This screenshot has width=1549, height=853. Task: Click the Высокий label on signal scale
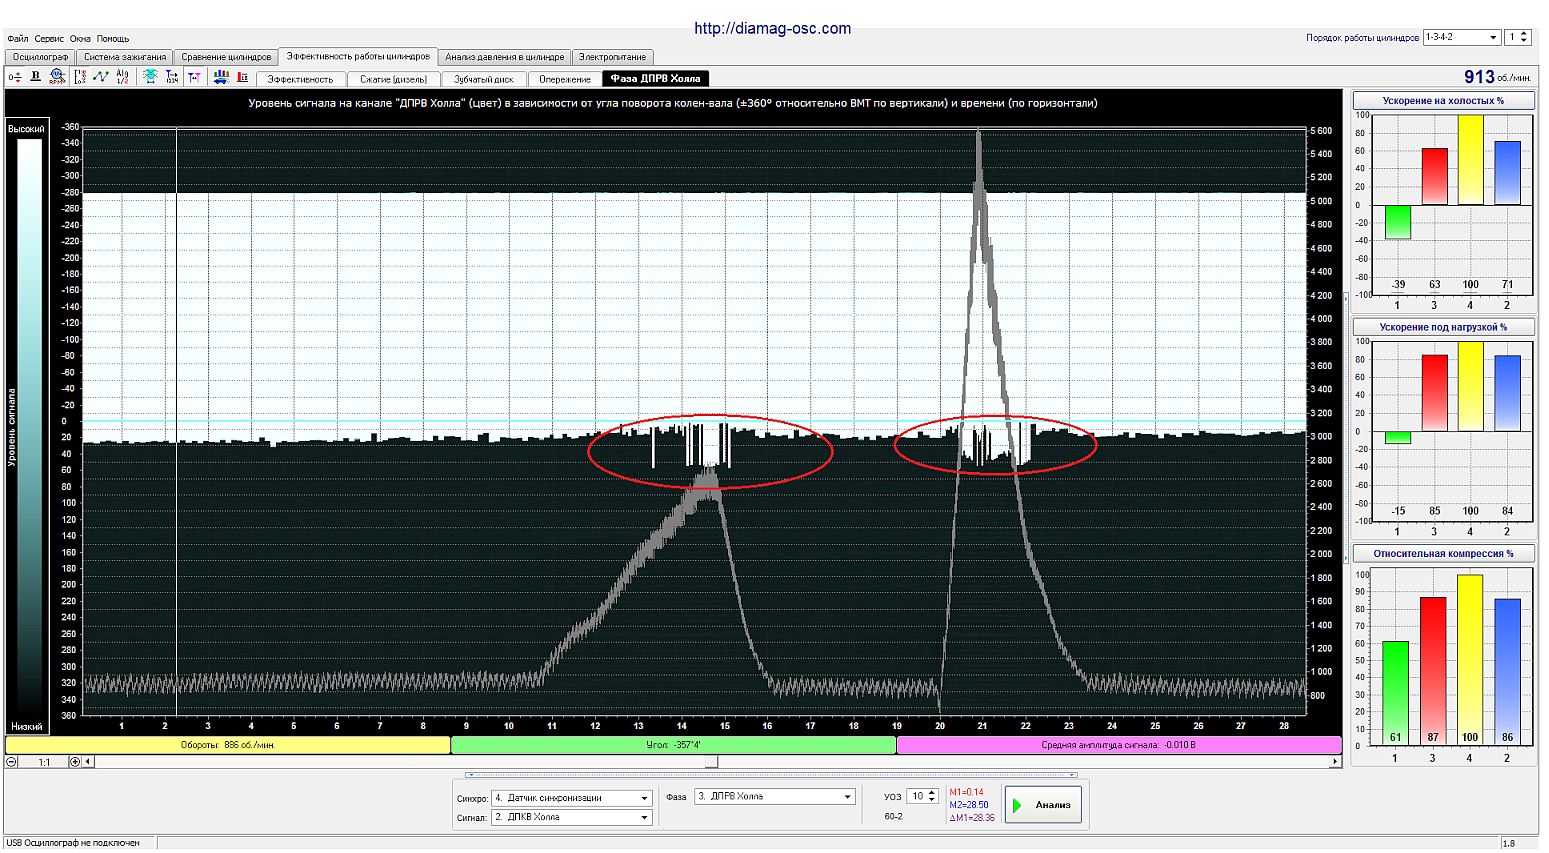pyautogui.click(x=27, y=129)
